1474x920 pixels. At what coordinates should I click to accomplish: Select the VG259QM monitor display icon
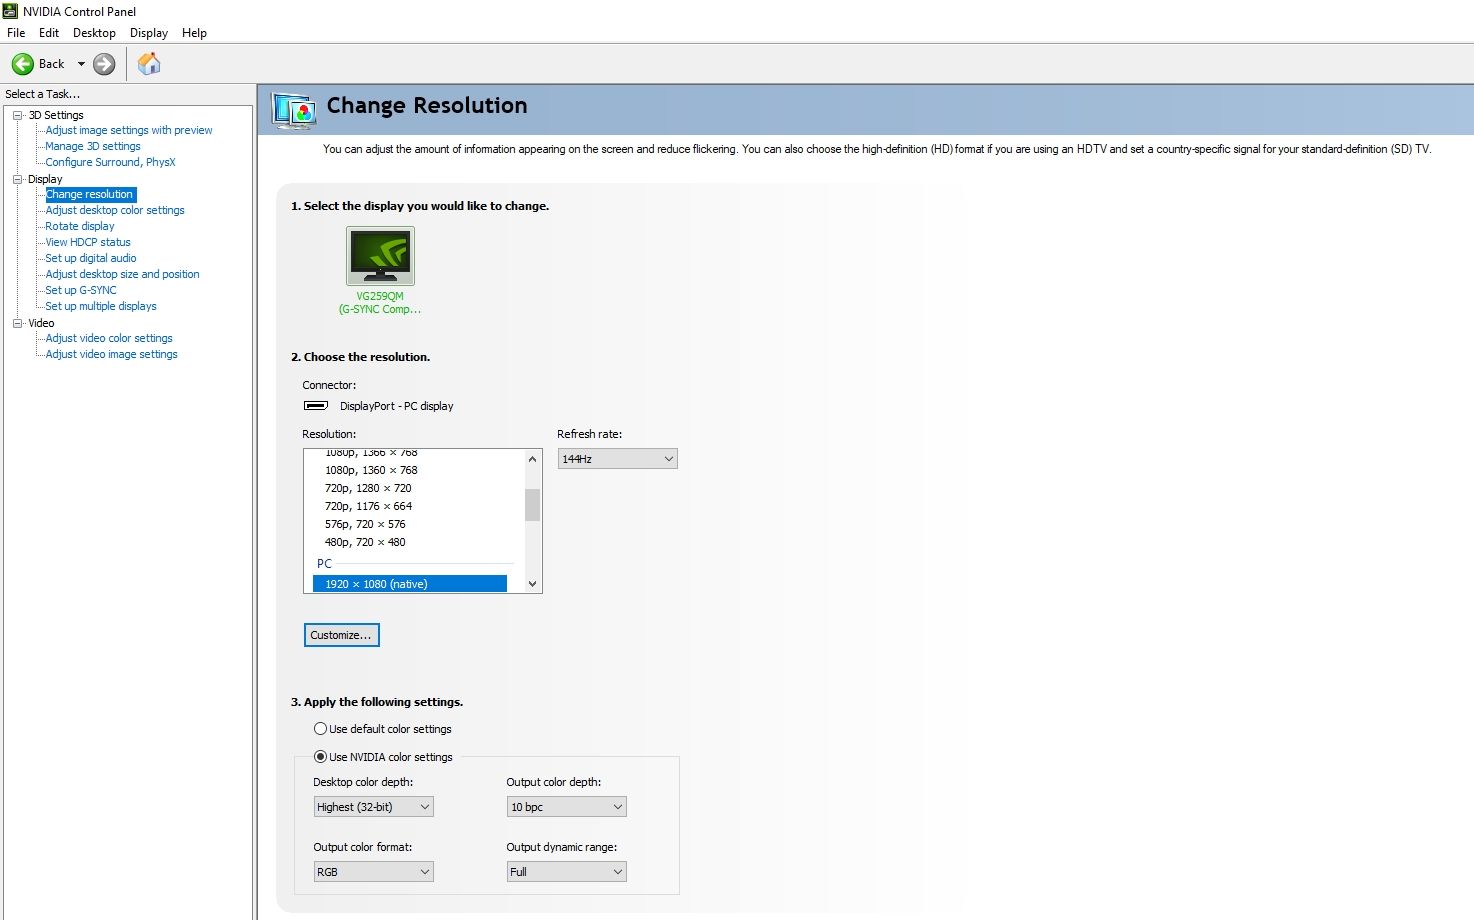click(380, 256)
